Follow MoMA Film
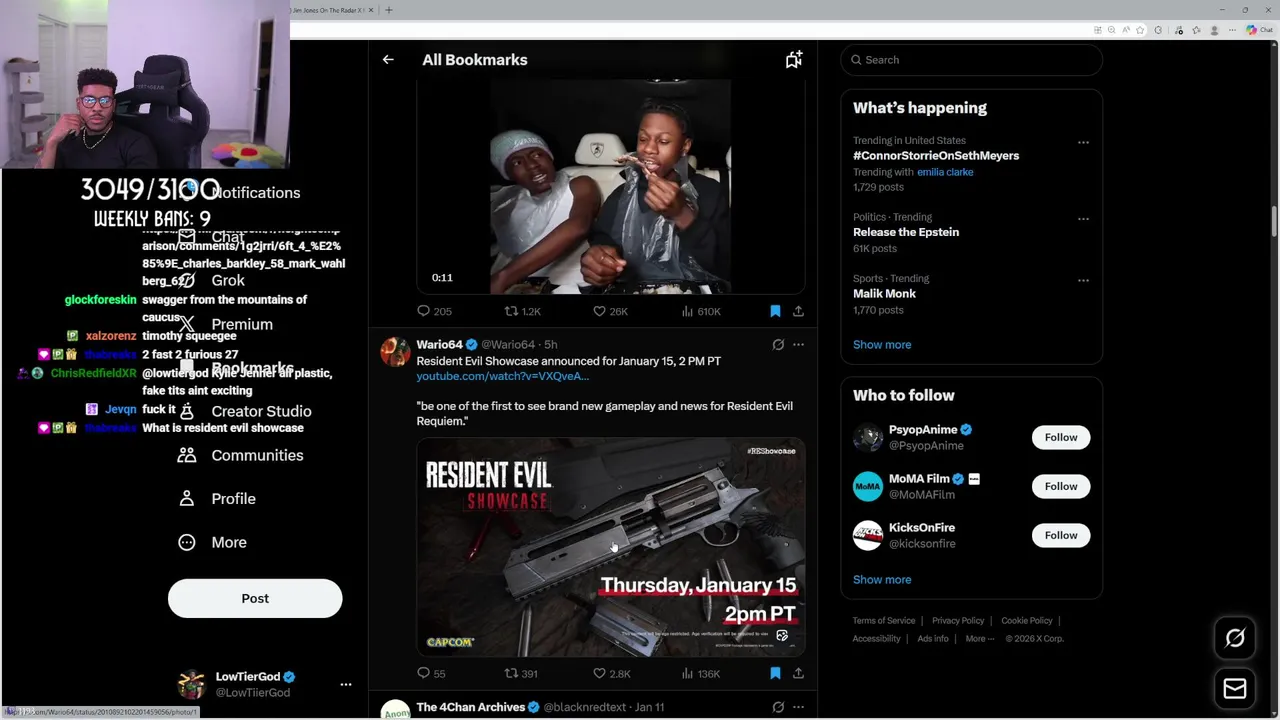This screenshot has width=1280, height=720. point(1061,486)
